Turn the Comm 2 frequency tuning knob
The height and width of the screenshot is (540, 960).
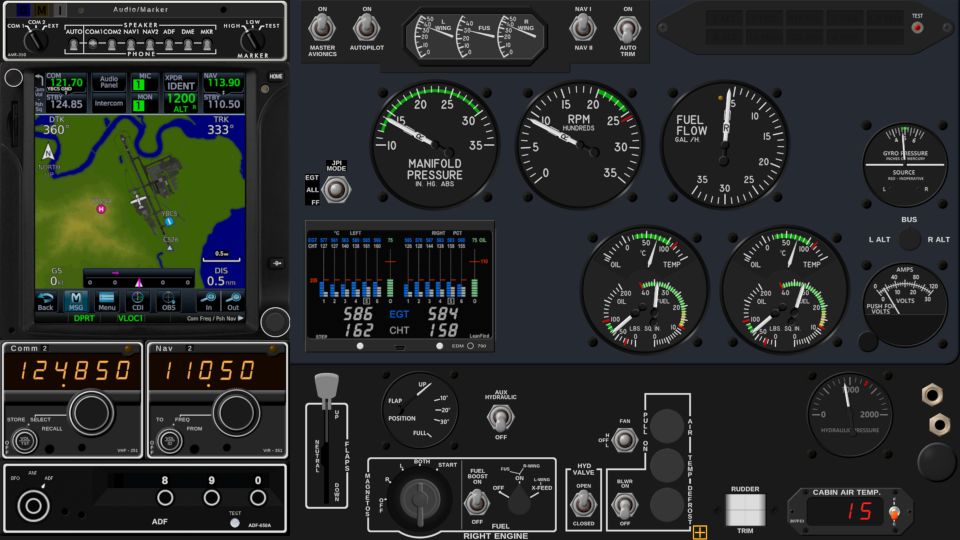91,413
